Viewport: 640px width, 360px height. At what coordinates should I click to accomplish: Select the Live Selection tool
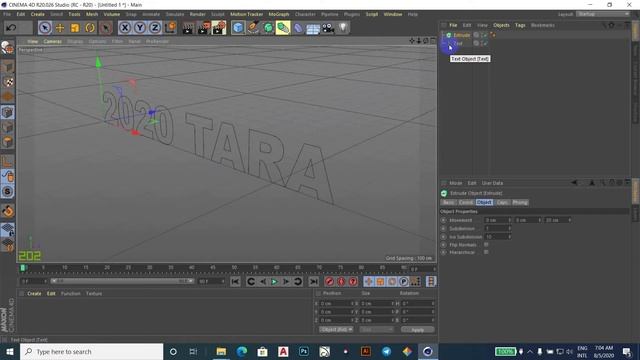click(45, 28)
